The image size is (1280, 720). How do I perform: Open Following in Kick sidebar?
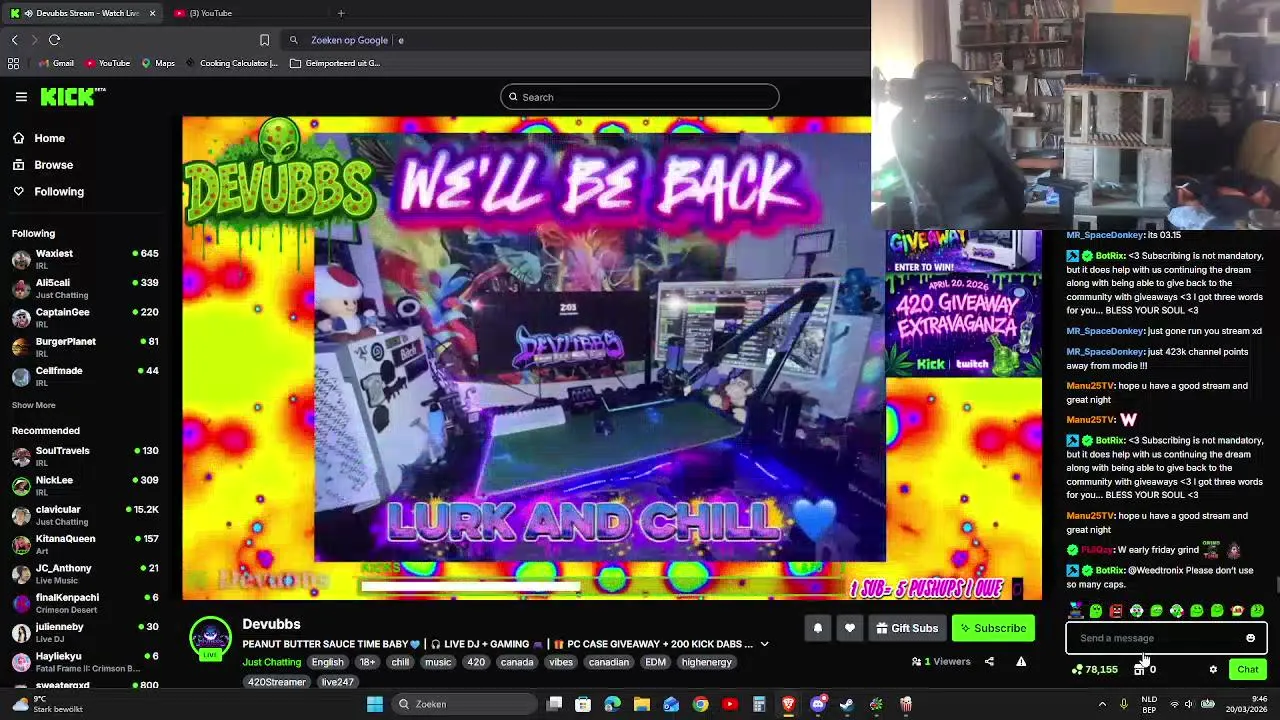59,191
